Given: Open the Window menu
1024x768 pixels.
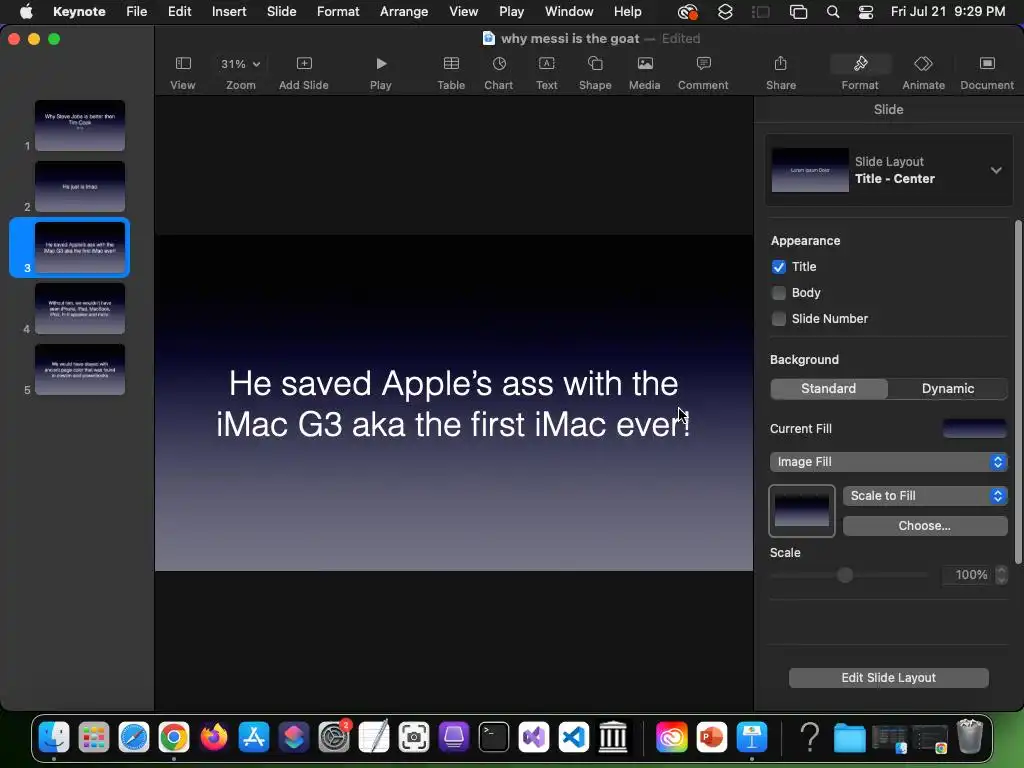Looking at the screenshot, I should tap(569, 12).
